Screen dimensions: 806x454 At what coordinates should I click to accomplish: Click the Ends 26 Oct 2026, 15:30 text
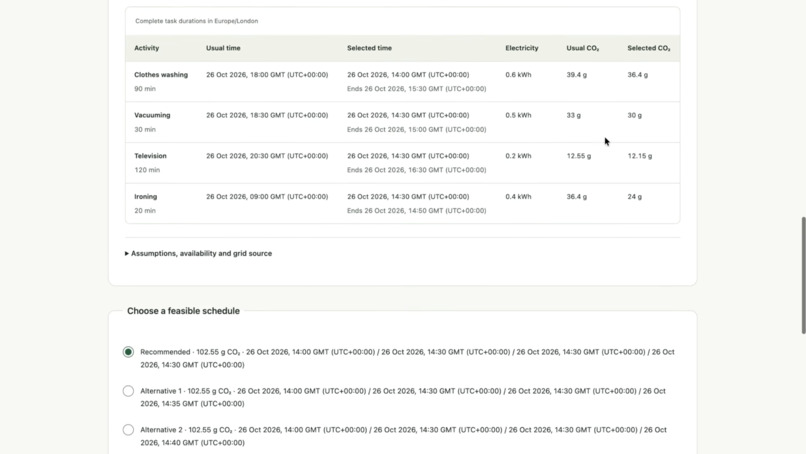point(416,88)
